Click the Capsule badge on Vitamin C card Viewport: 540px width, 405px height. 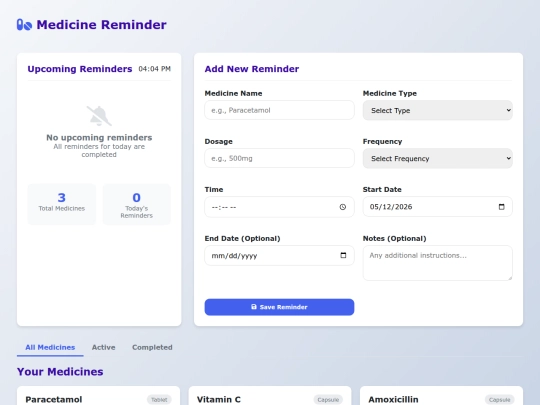coord(328,399)
